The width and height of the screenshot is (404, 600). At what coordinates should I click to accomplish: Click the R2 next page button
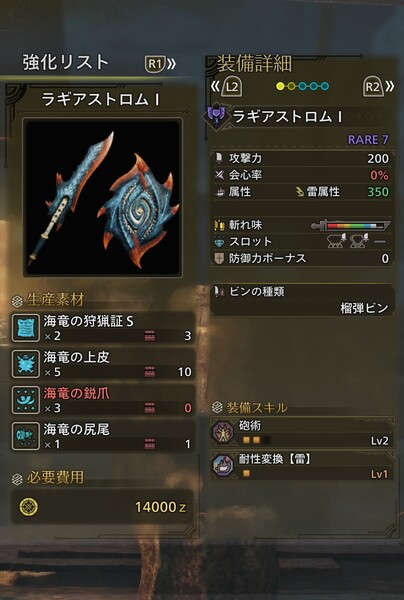click(378, 87)
